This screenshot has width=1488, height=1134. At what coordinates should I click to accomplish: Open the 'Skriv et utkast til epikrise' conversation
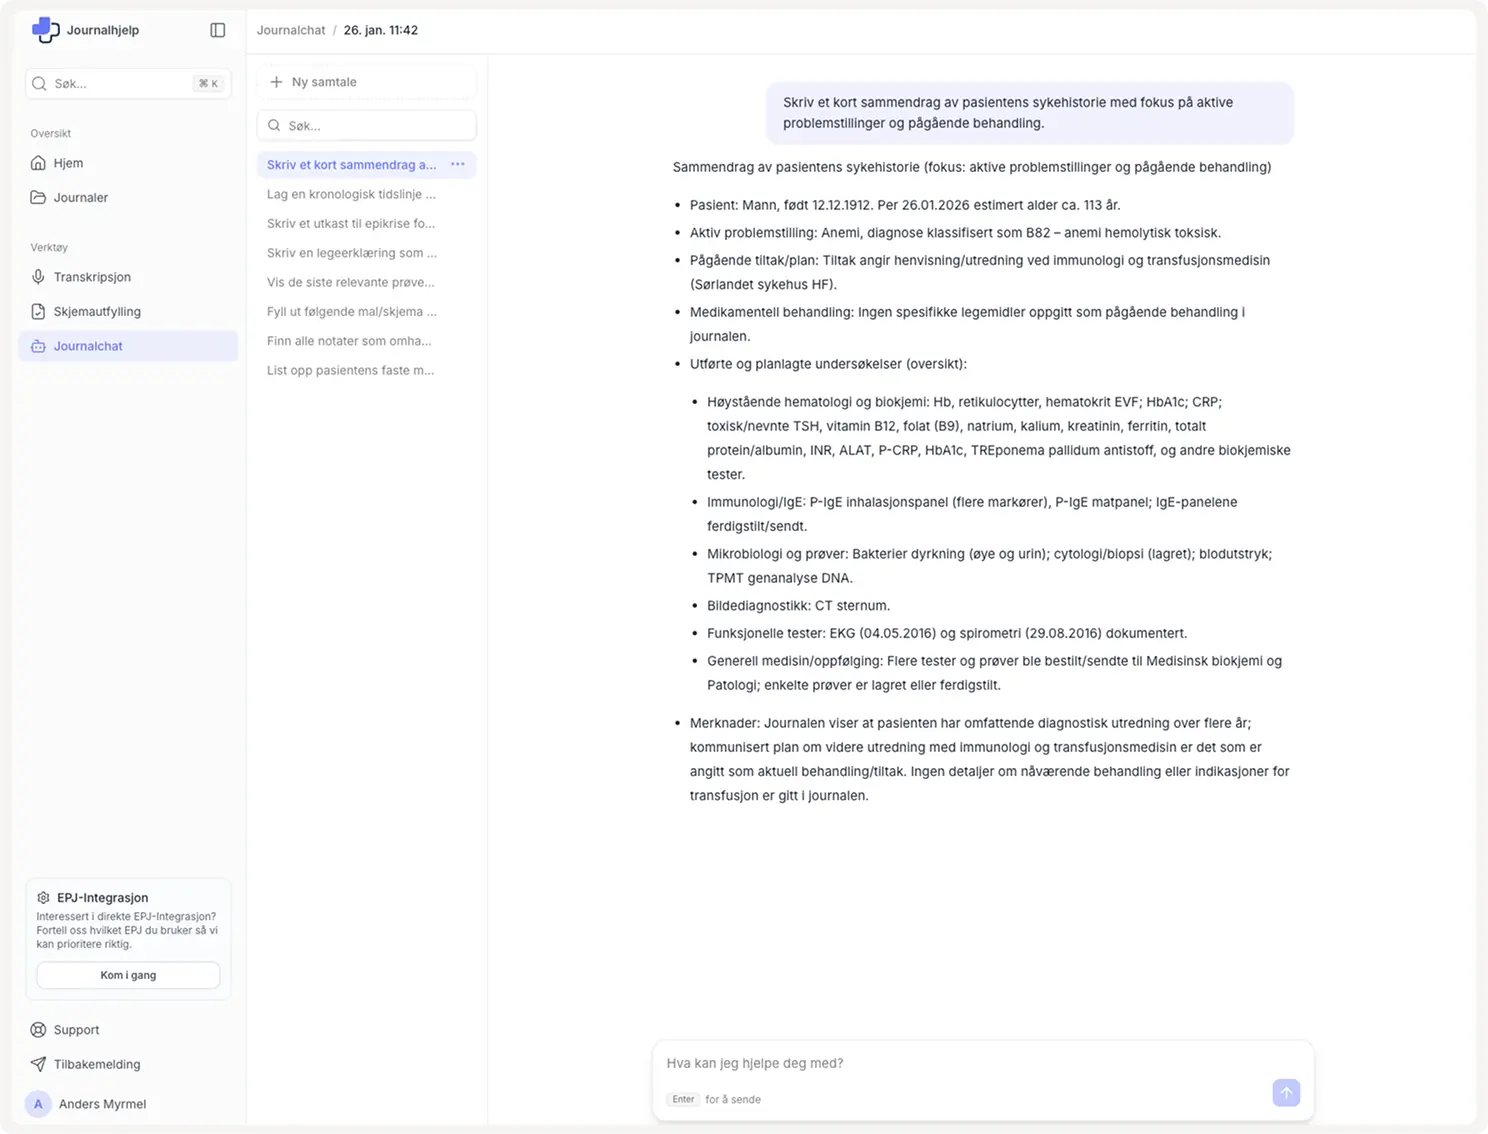351,223
